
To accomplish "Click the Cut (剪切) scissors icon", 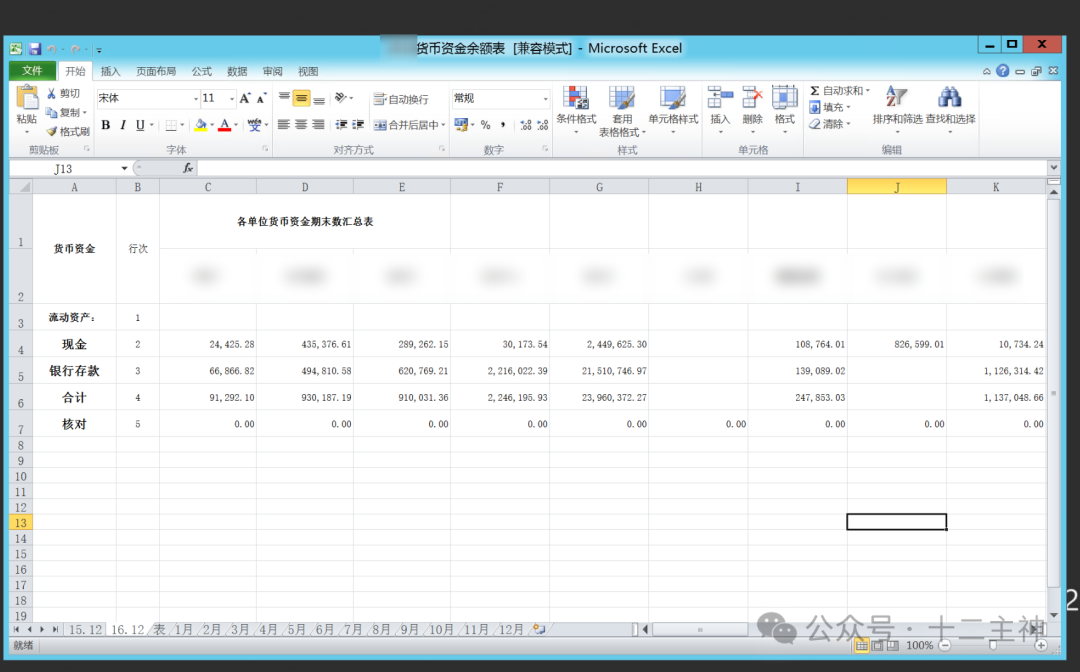I will [x=52, y=93].
